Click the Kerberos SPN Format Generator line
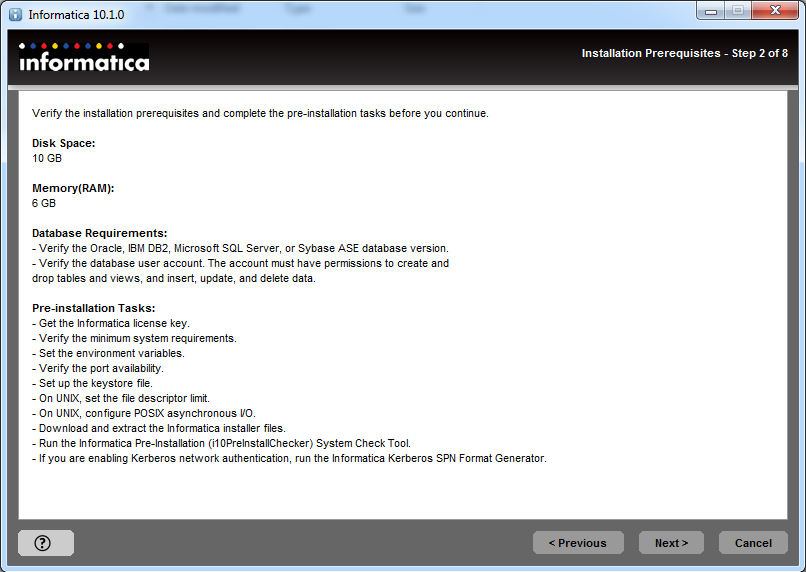The image size is (806, 572). coord(289,458)
